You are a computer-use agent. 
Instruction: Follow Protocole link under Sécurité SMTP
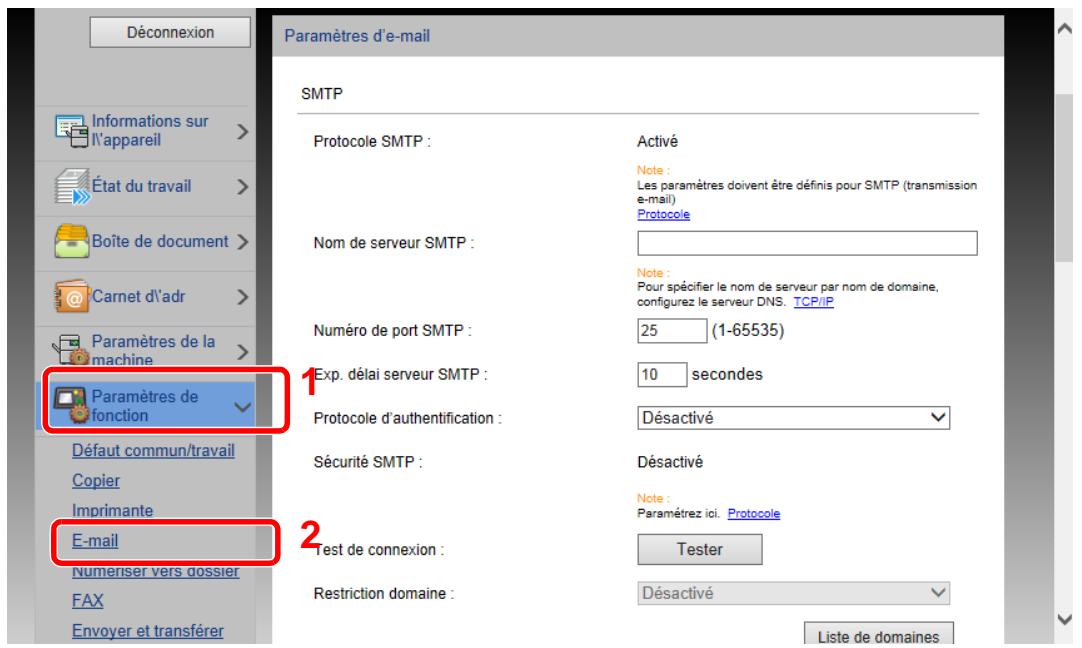point(754,513)
